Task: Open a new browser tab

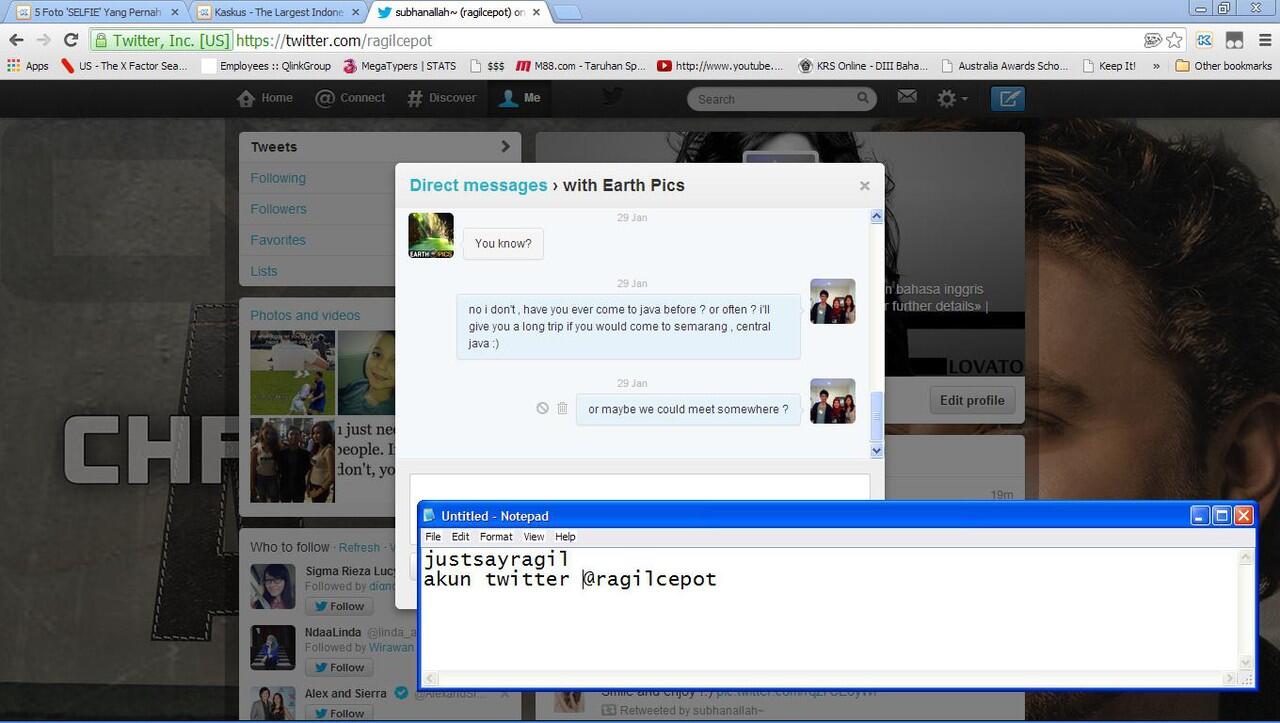Action: coord(567,12)
